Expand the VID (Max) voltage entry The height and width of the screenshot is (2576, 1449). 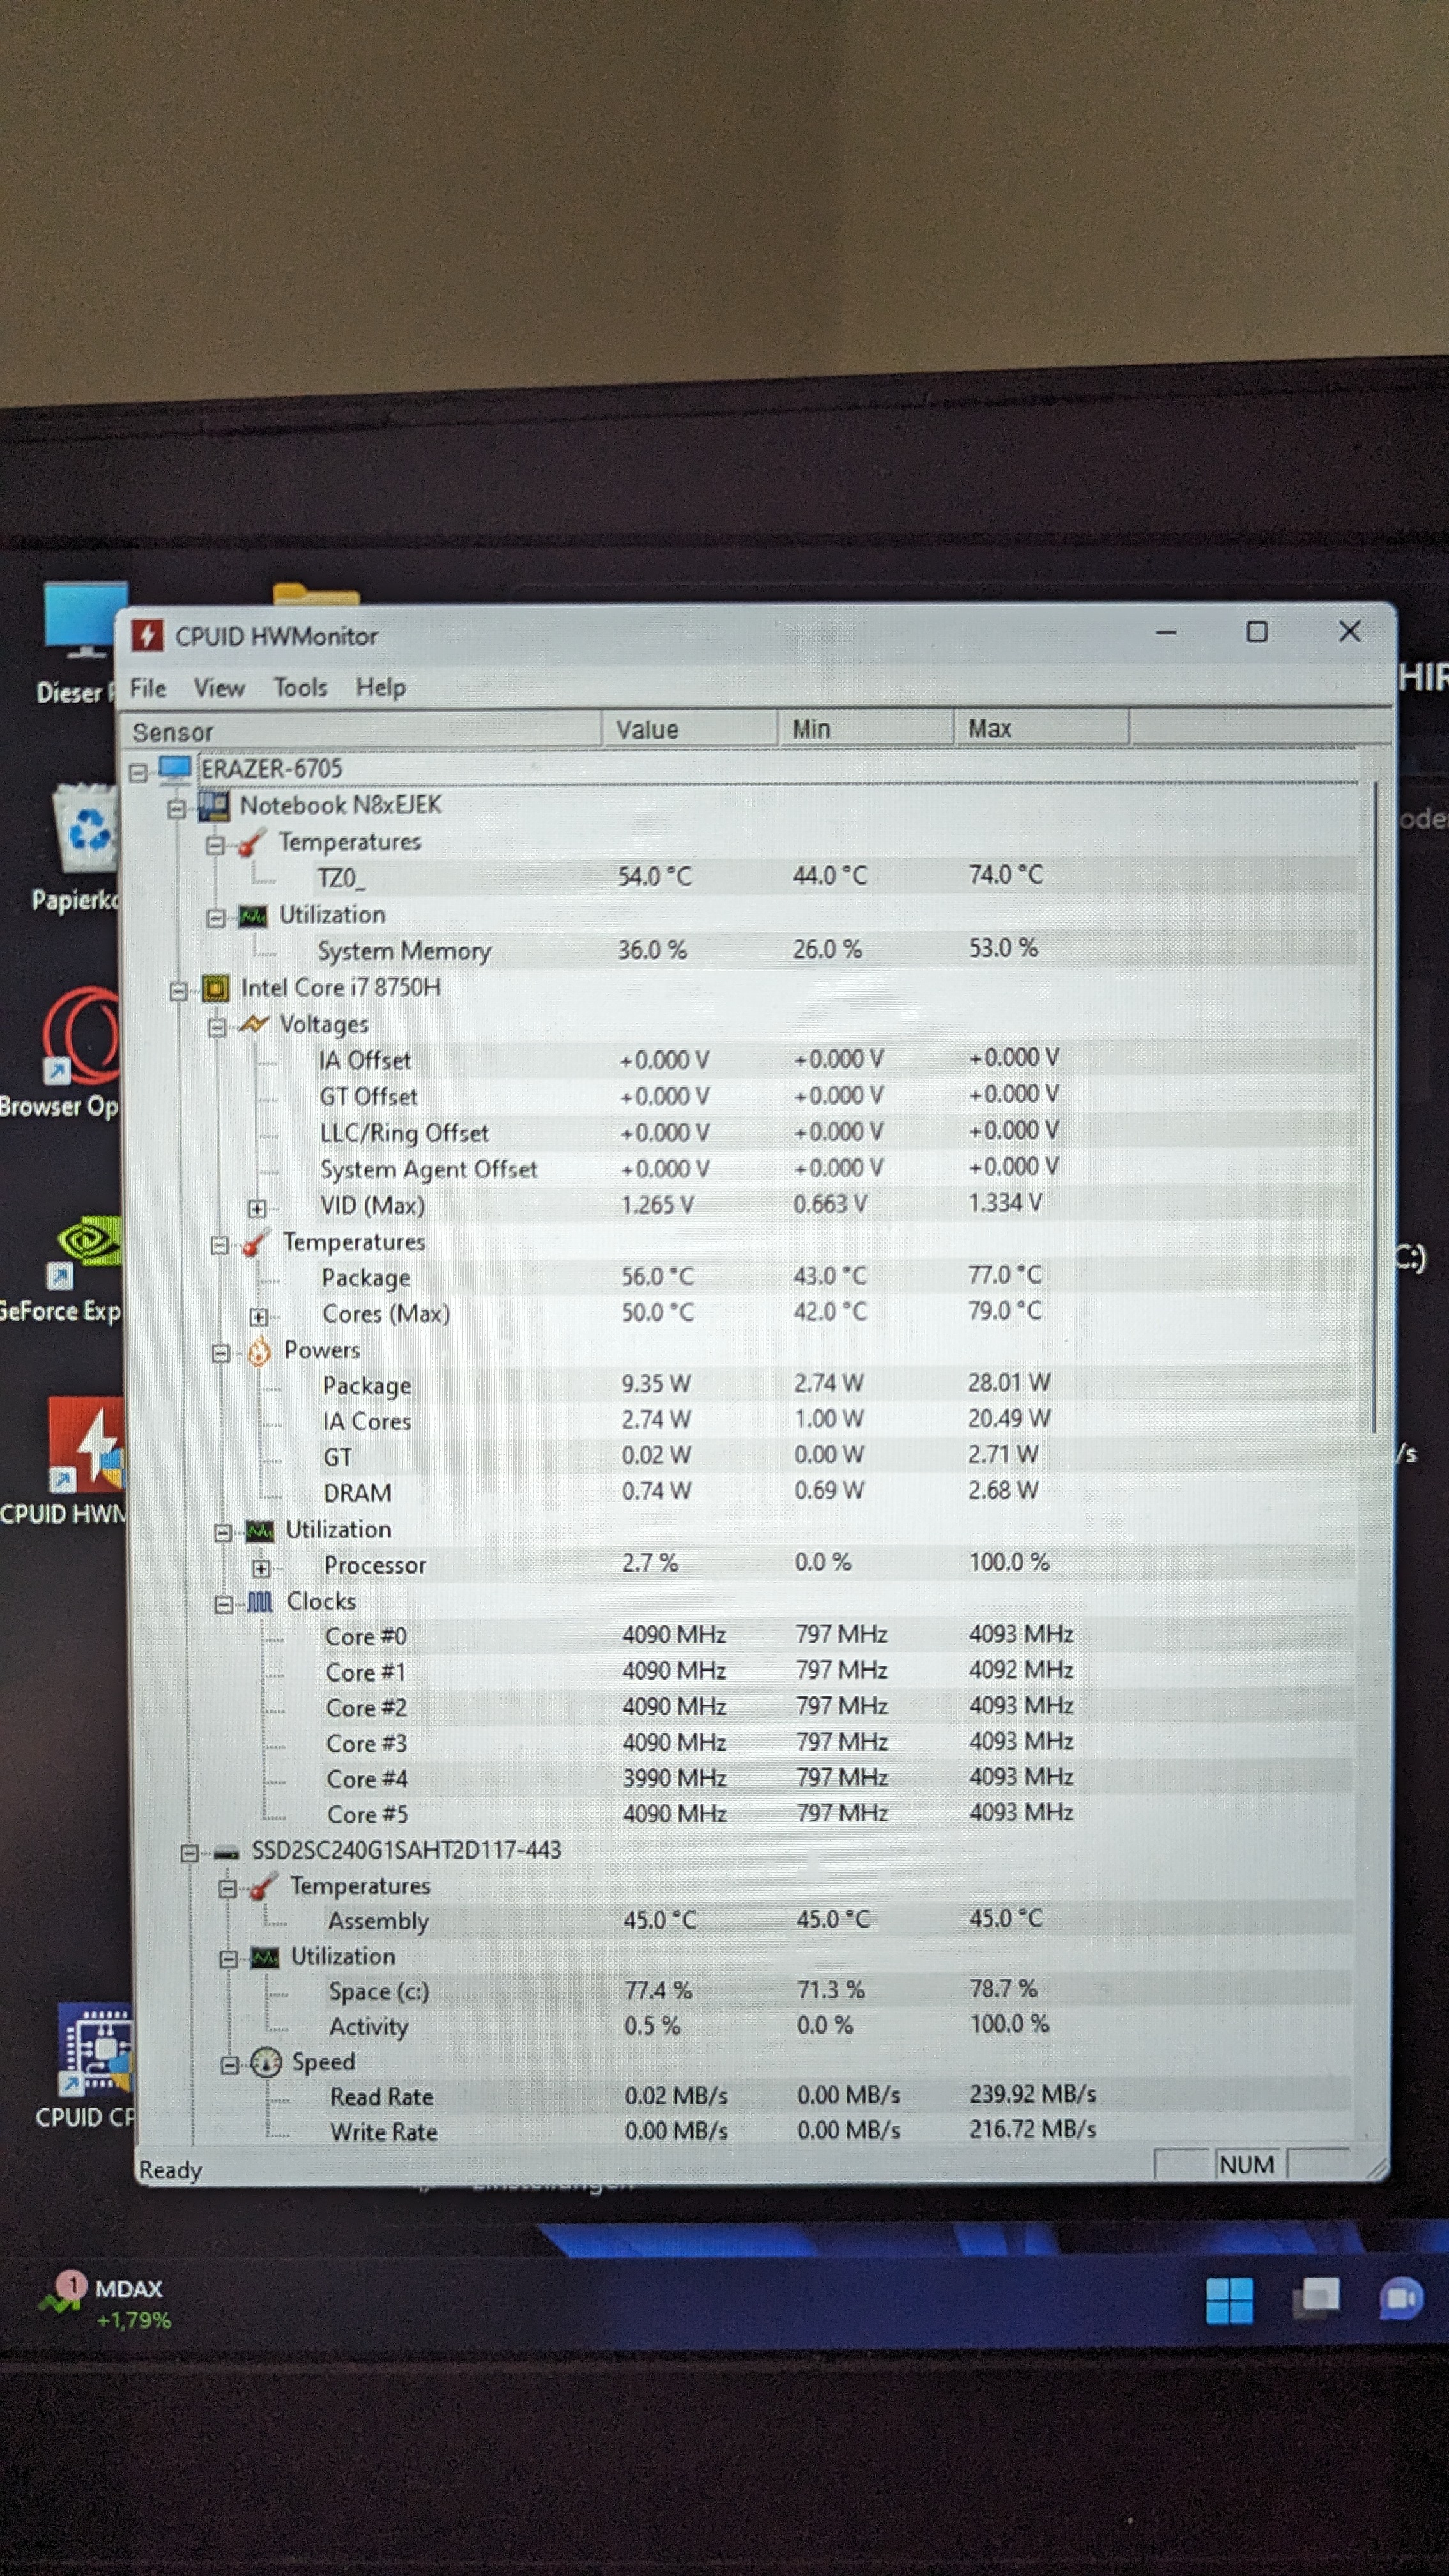257,1209
